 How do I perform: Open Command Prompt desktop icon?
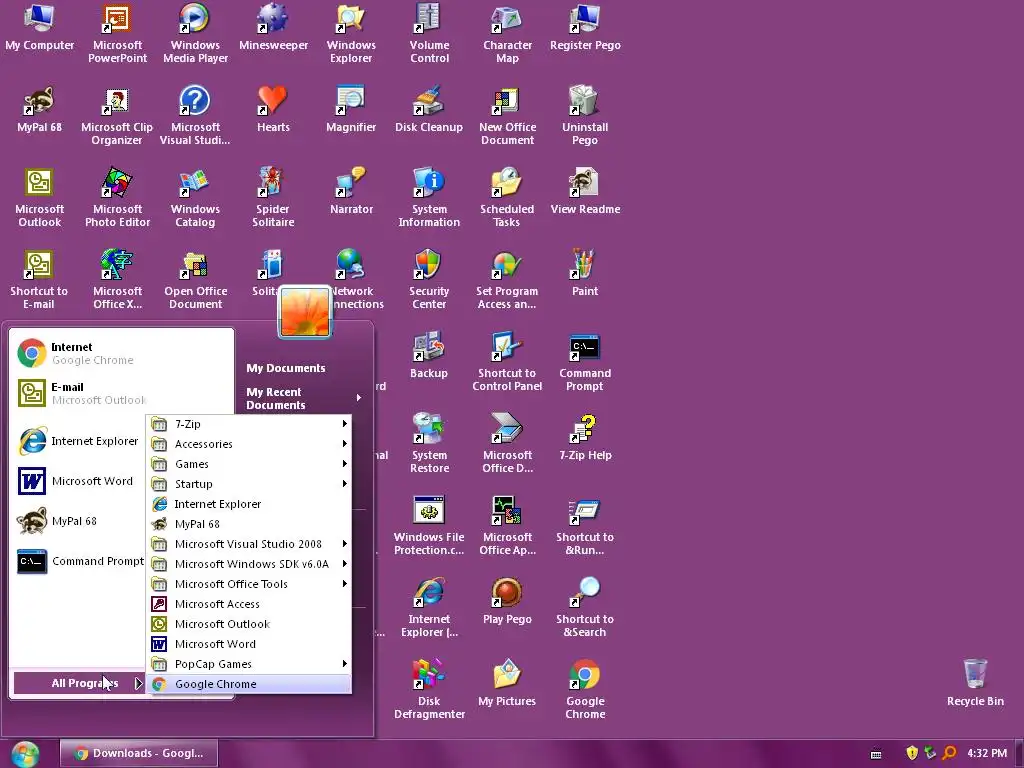point(584,360)
